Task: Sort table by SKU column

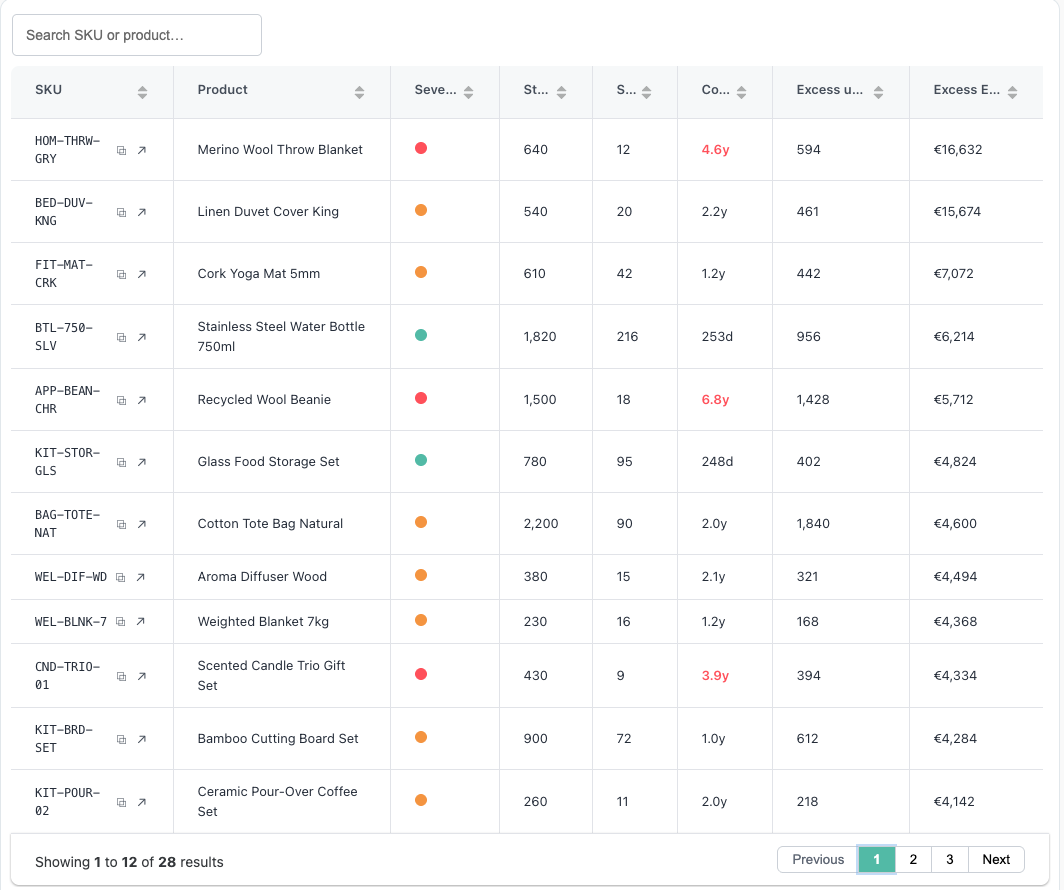Action: click(142, 92)
